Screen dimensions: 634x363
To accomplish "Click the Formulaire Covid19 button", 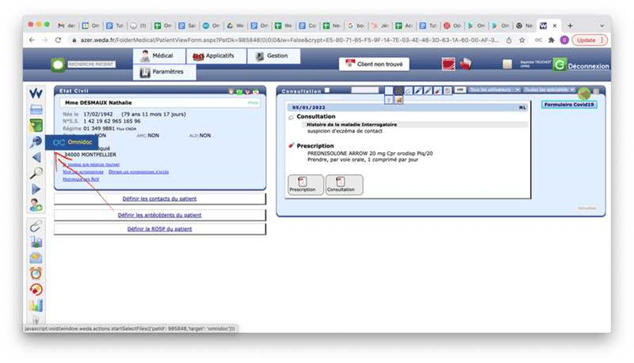I will click(x=569, y=105).
